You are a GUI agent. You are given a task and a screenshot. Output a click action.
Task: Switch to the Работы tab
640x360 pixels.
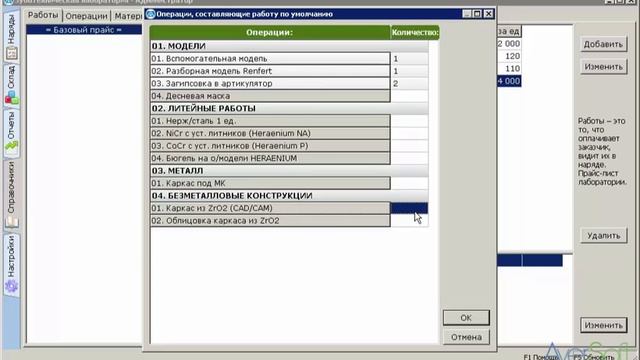click(43, 15)
